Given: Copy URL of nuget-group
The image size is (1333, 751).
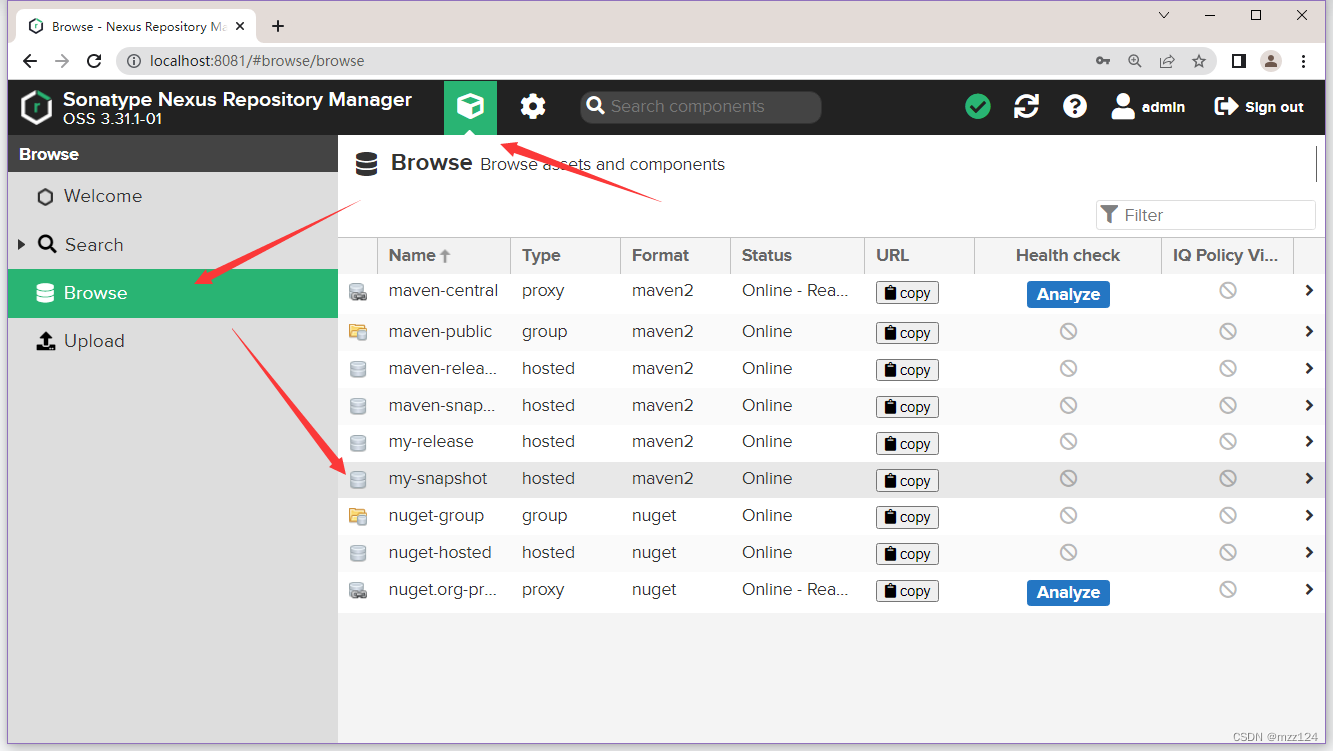Looking at the screenshot, I should (907, 517).
